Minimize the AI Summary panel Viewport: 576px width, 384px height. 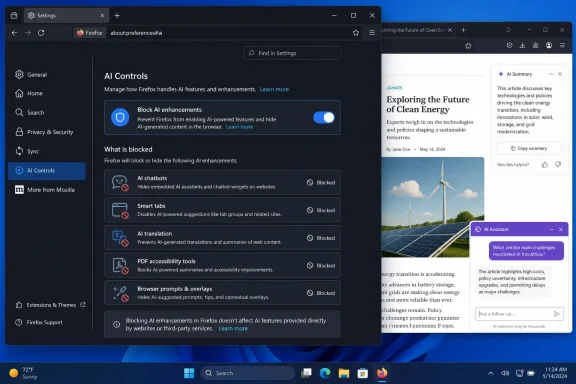551,74
